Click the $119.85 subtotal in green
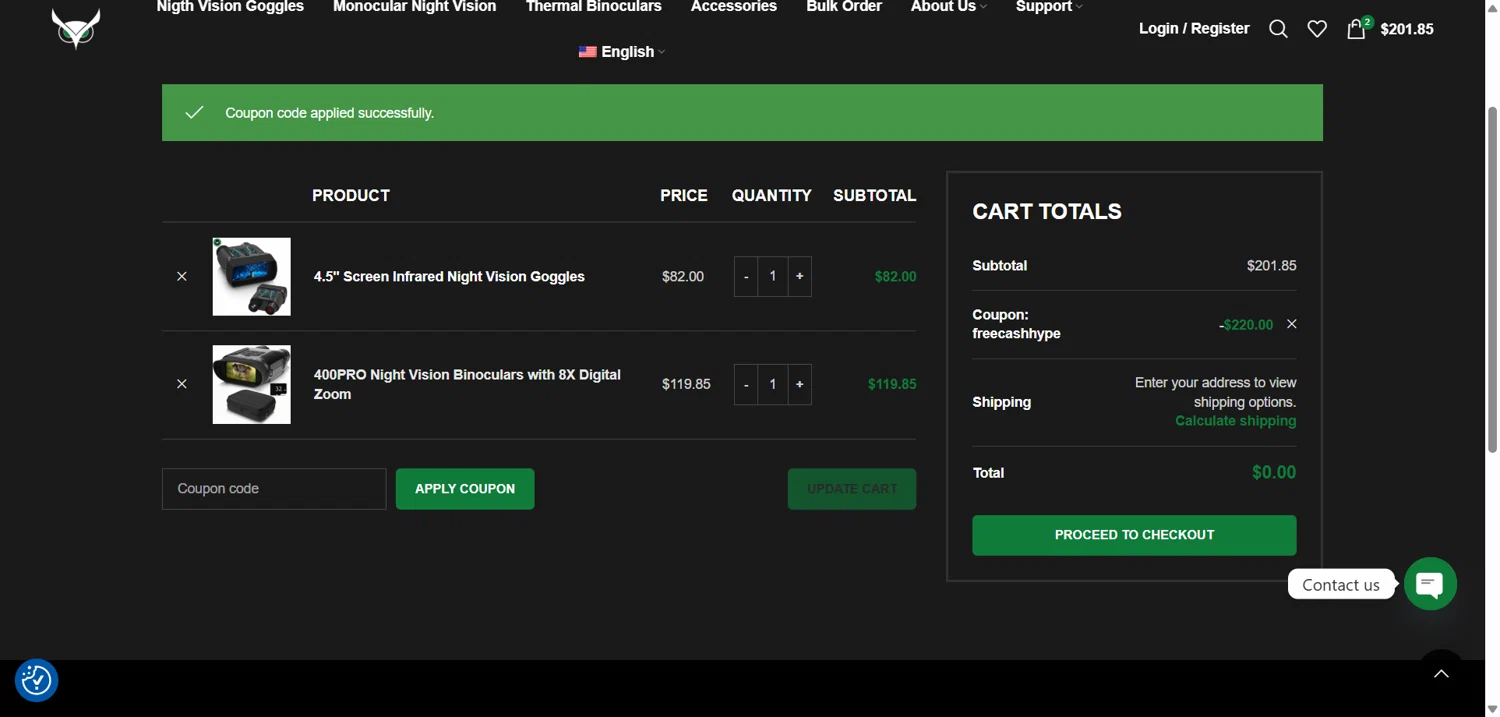Image resolution: width=1500 pixels, height=717 pixels. pos(892,384)
